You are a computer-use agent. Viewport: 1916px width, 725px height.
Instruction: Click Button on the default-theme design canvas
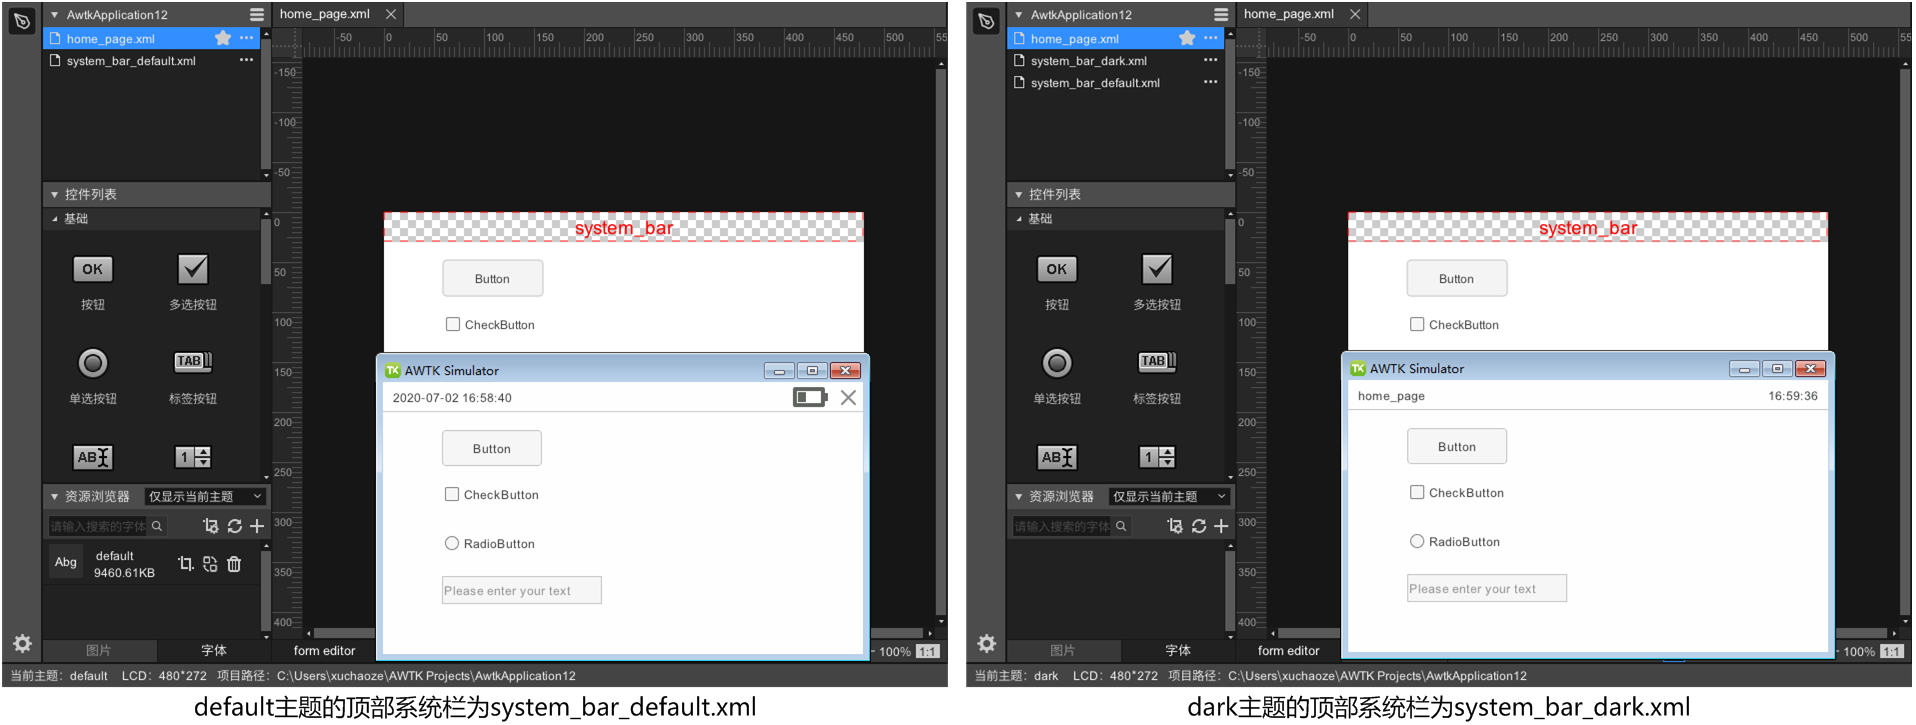tap(492, 278)
